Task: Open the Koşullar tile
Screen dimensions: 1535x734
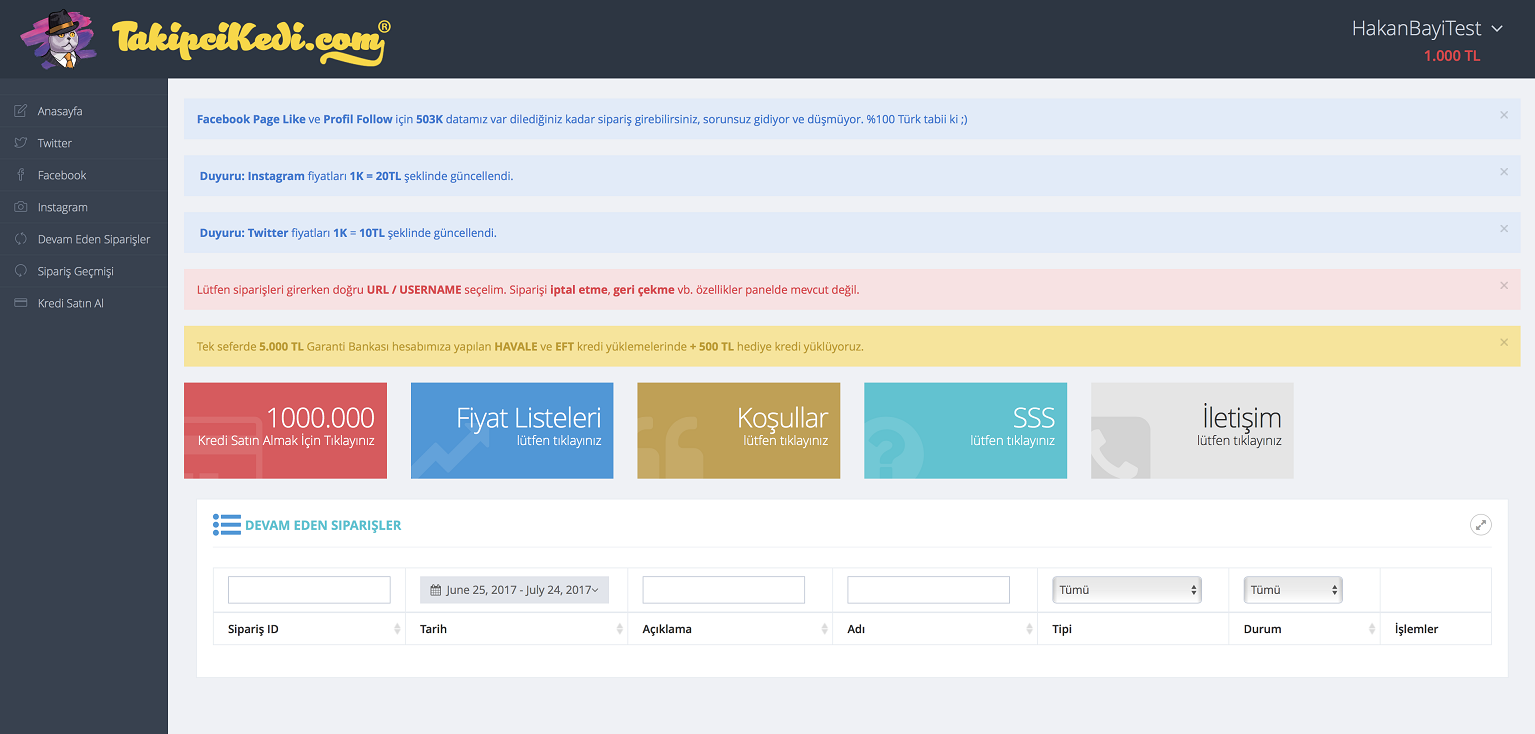Action: pos(739,430)
